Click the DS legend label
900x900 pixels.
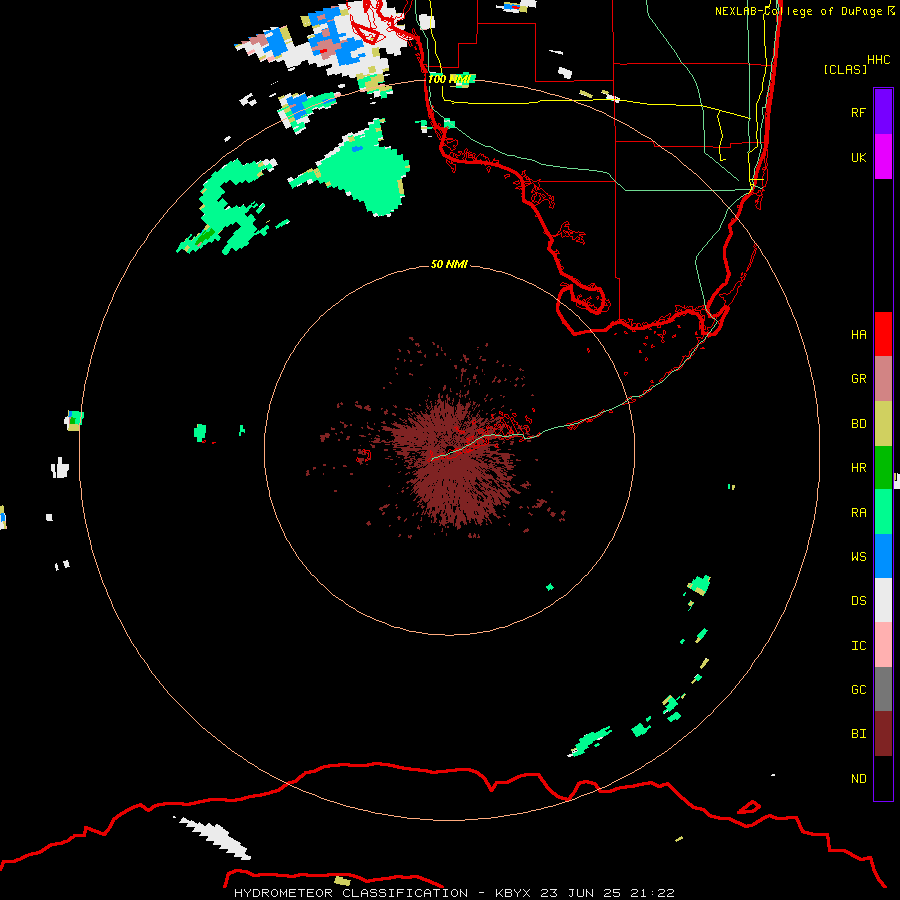pyautogui.click(x=858, y=601)
